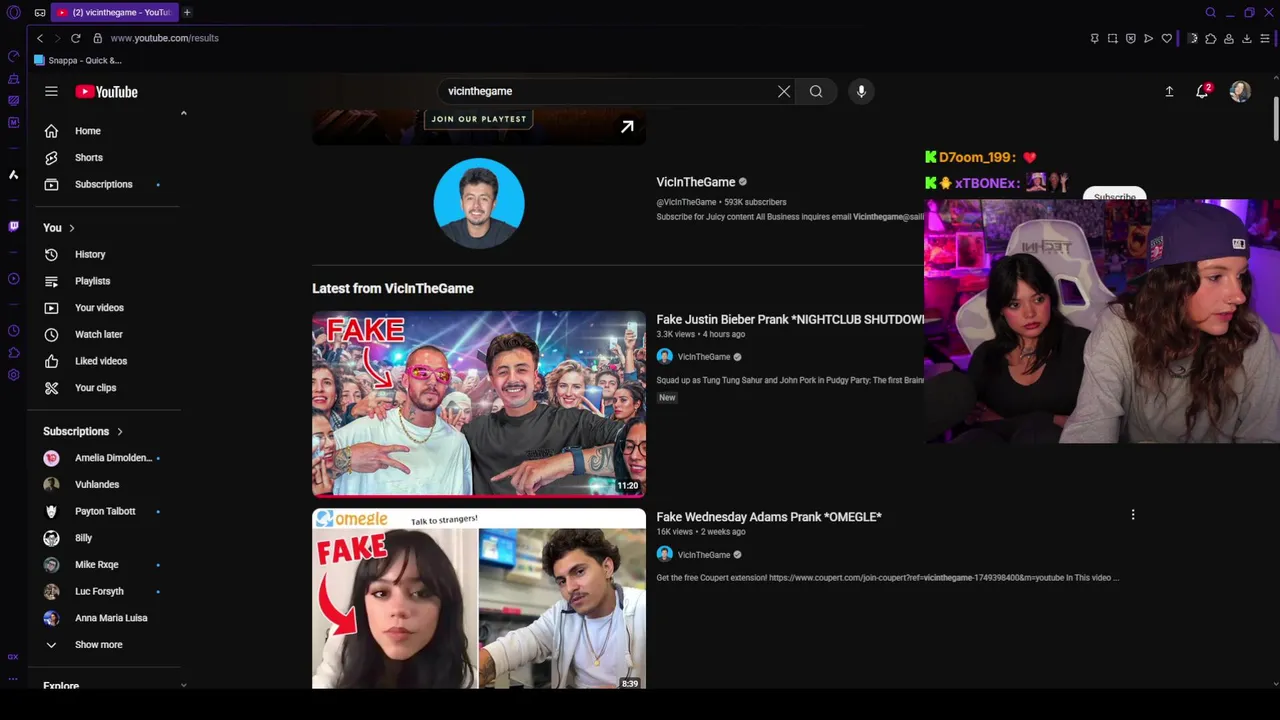Image resolution: width=1280 pixels, height=720 pixels.
Task: Open Fake Justin Bieber Prank video title
Action: [x=790, y=319]
